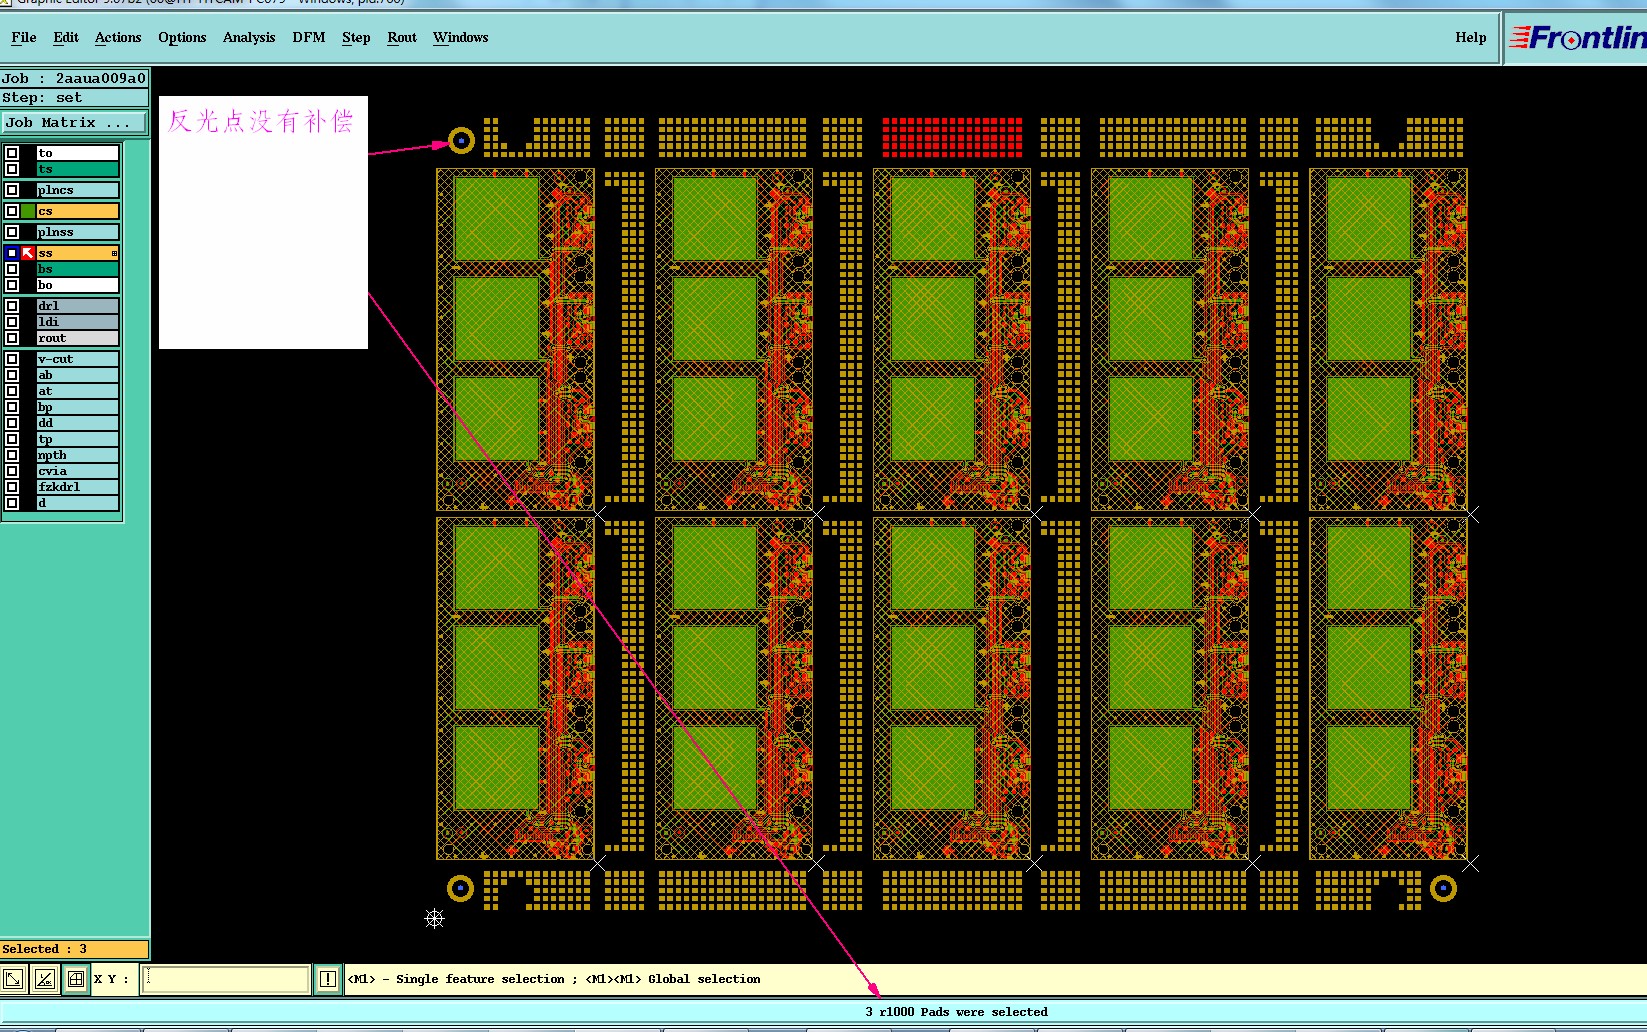The image size is (1647, 1032).
Task: Select layer name drl
Action: tap(78, 306)
